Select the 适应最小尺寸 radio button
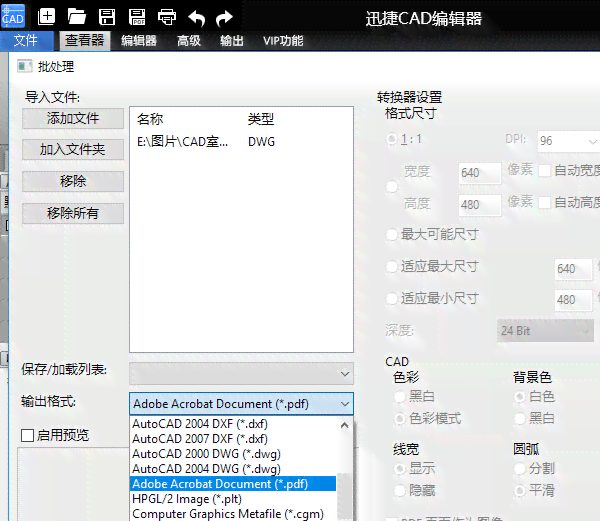The image size is (600, 521). (392, 298)
